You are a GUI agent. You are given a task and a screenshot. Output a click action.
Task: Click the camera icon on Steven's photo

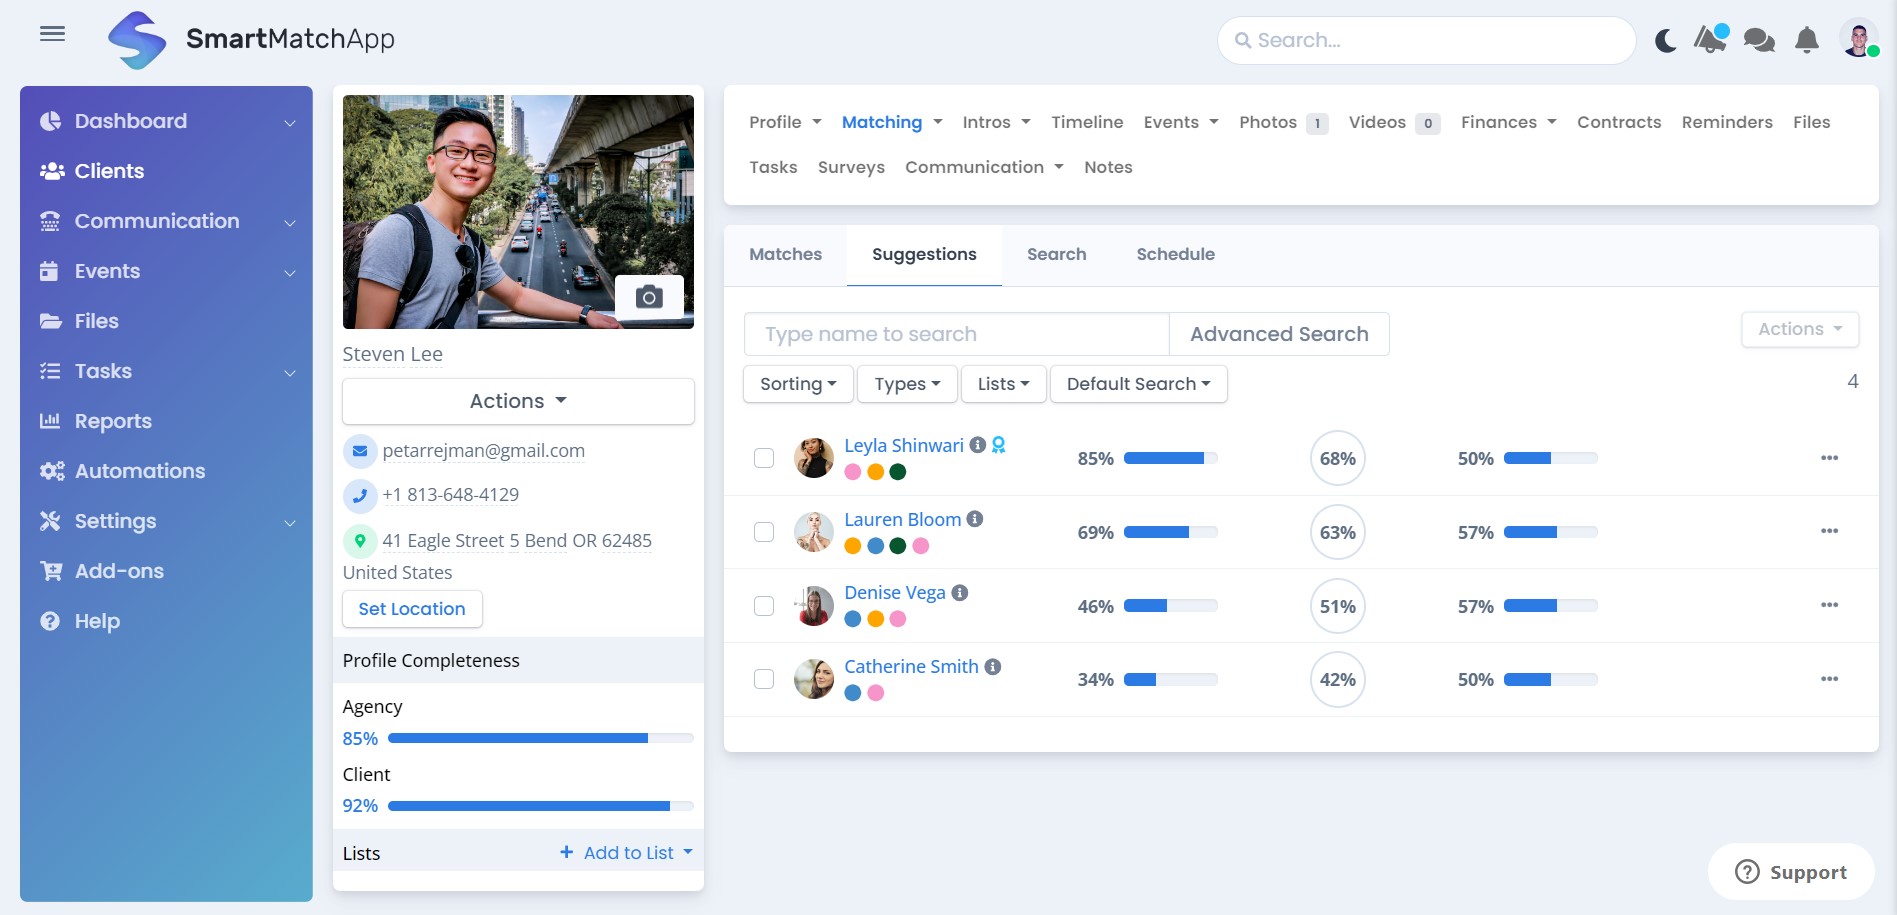(x=650, y=296)
